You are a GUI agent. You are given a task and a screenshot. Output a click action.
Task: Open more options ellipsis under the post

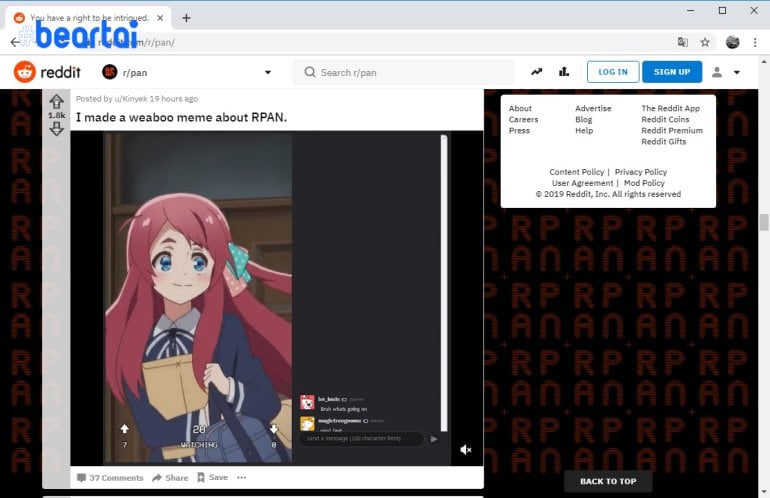click(x=241, y=478)
